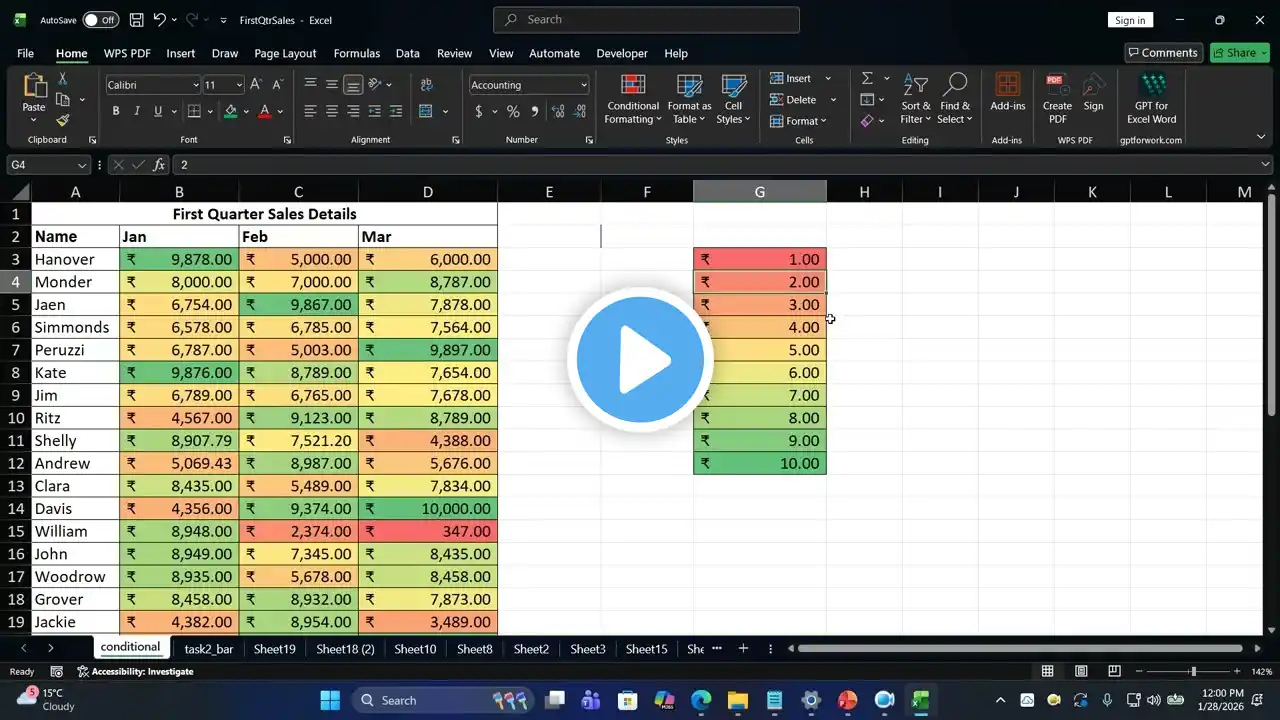The height and width of the screenshot is (720, 1280).
Task: Switch to the Page Layout ribbon tab
Action: coord(285,53)
